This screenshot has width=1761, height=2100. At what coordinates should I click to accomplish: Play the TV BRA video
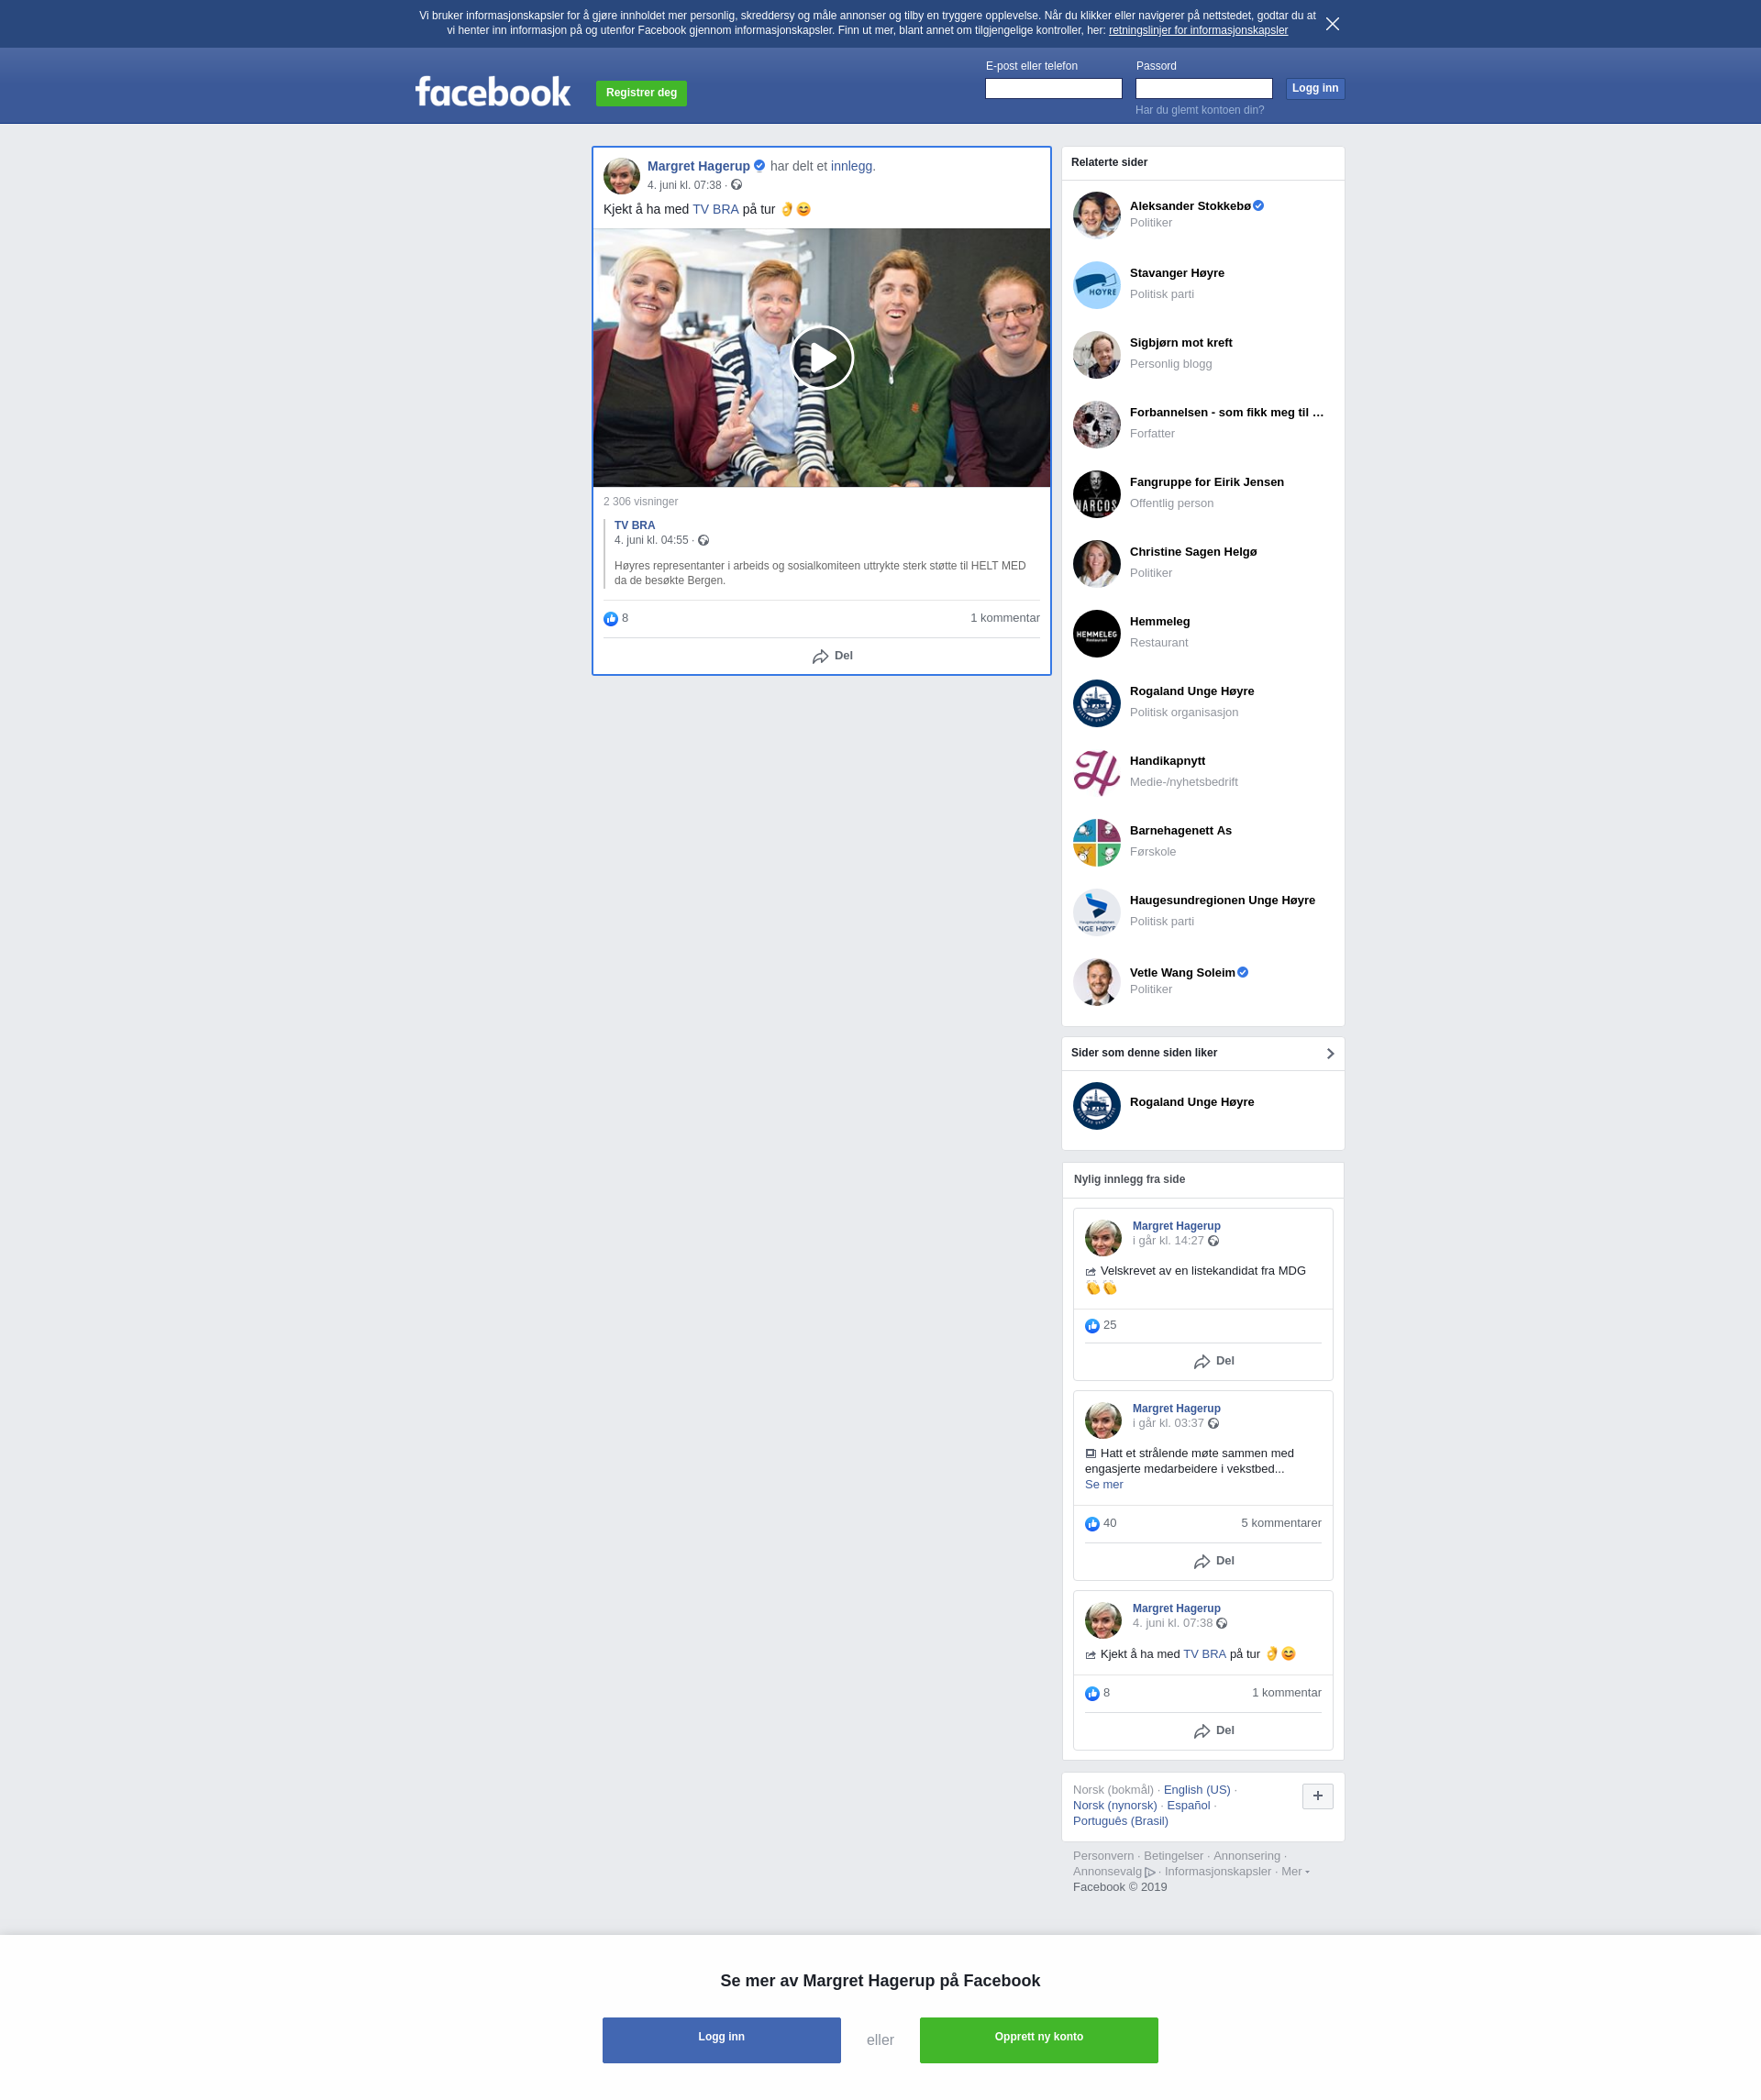pos(822,358)
